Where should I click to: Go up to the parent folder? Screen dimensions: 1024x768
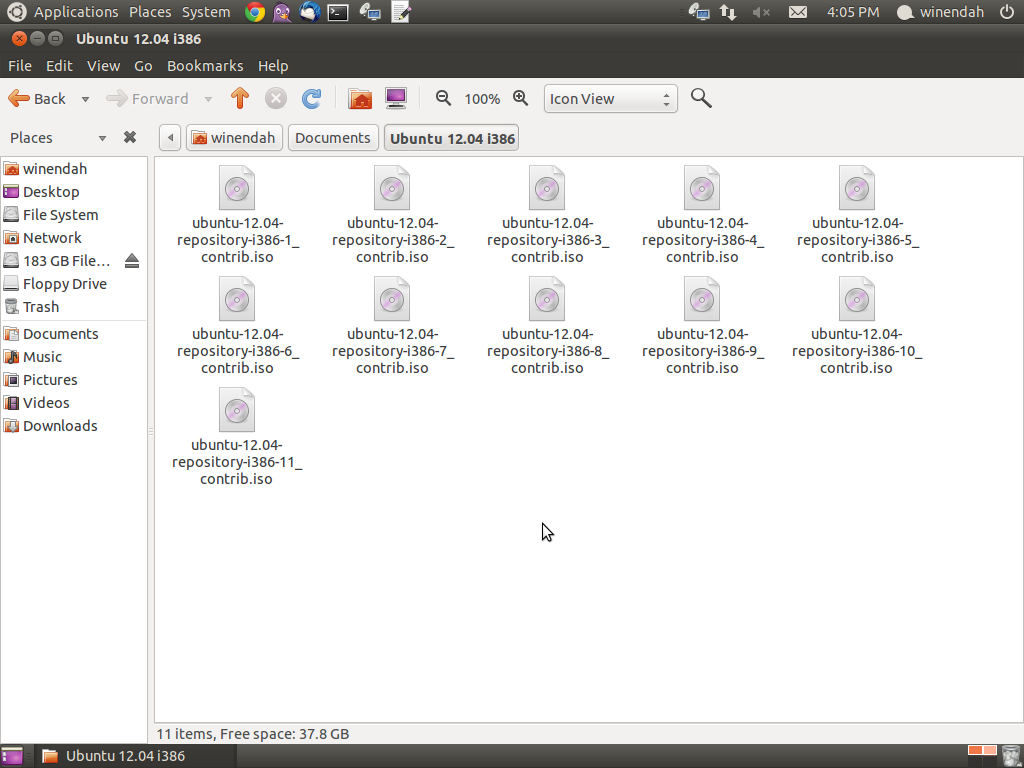coord(240,99)
